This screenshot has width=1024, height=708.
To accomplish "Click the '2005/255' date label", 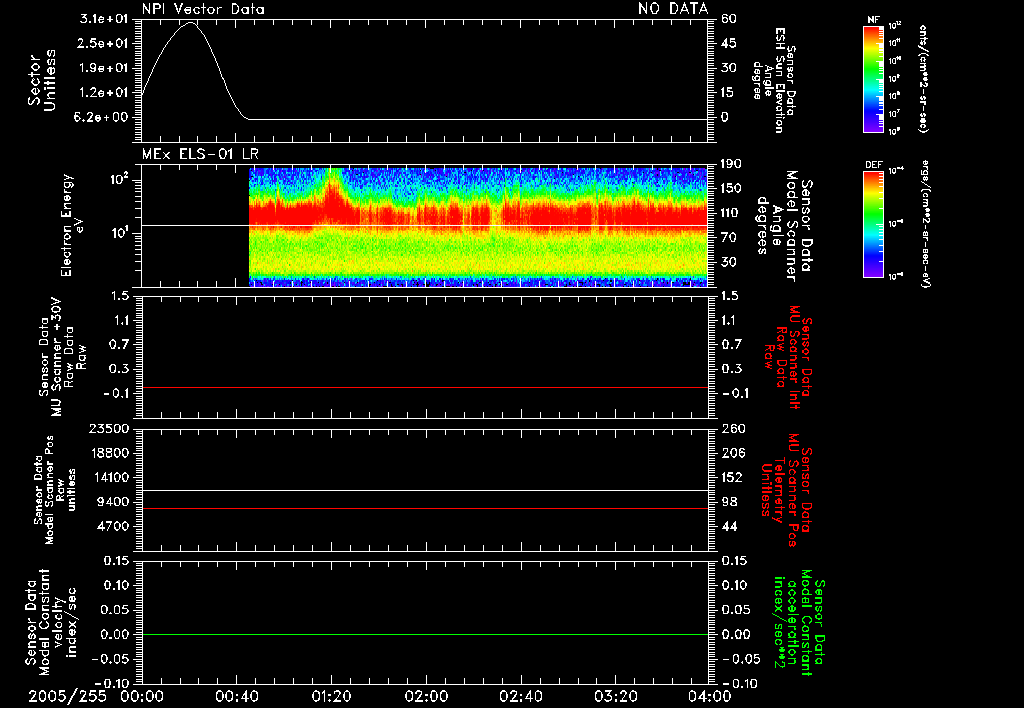I will [67, 696].
